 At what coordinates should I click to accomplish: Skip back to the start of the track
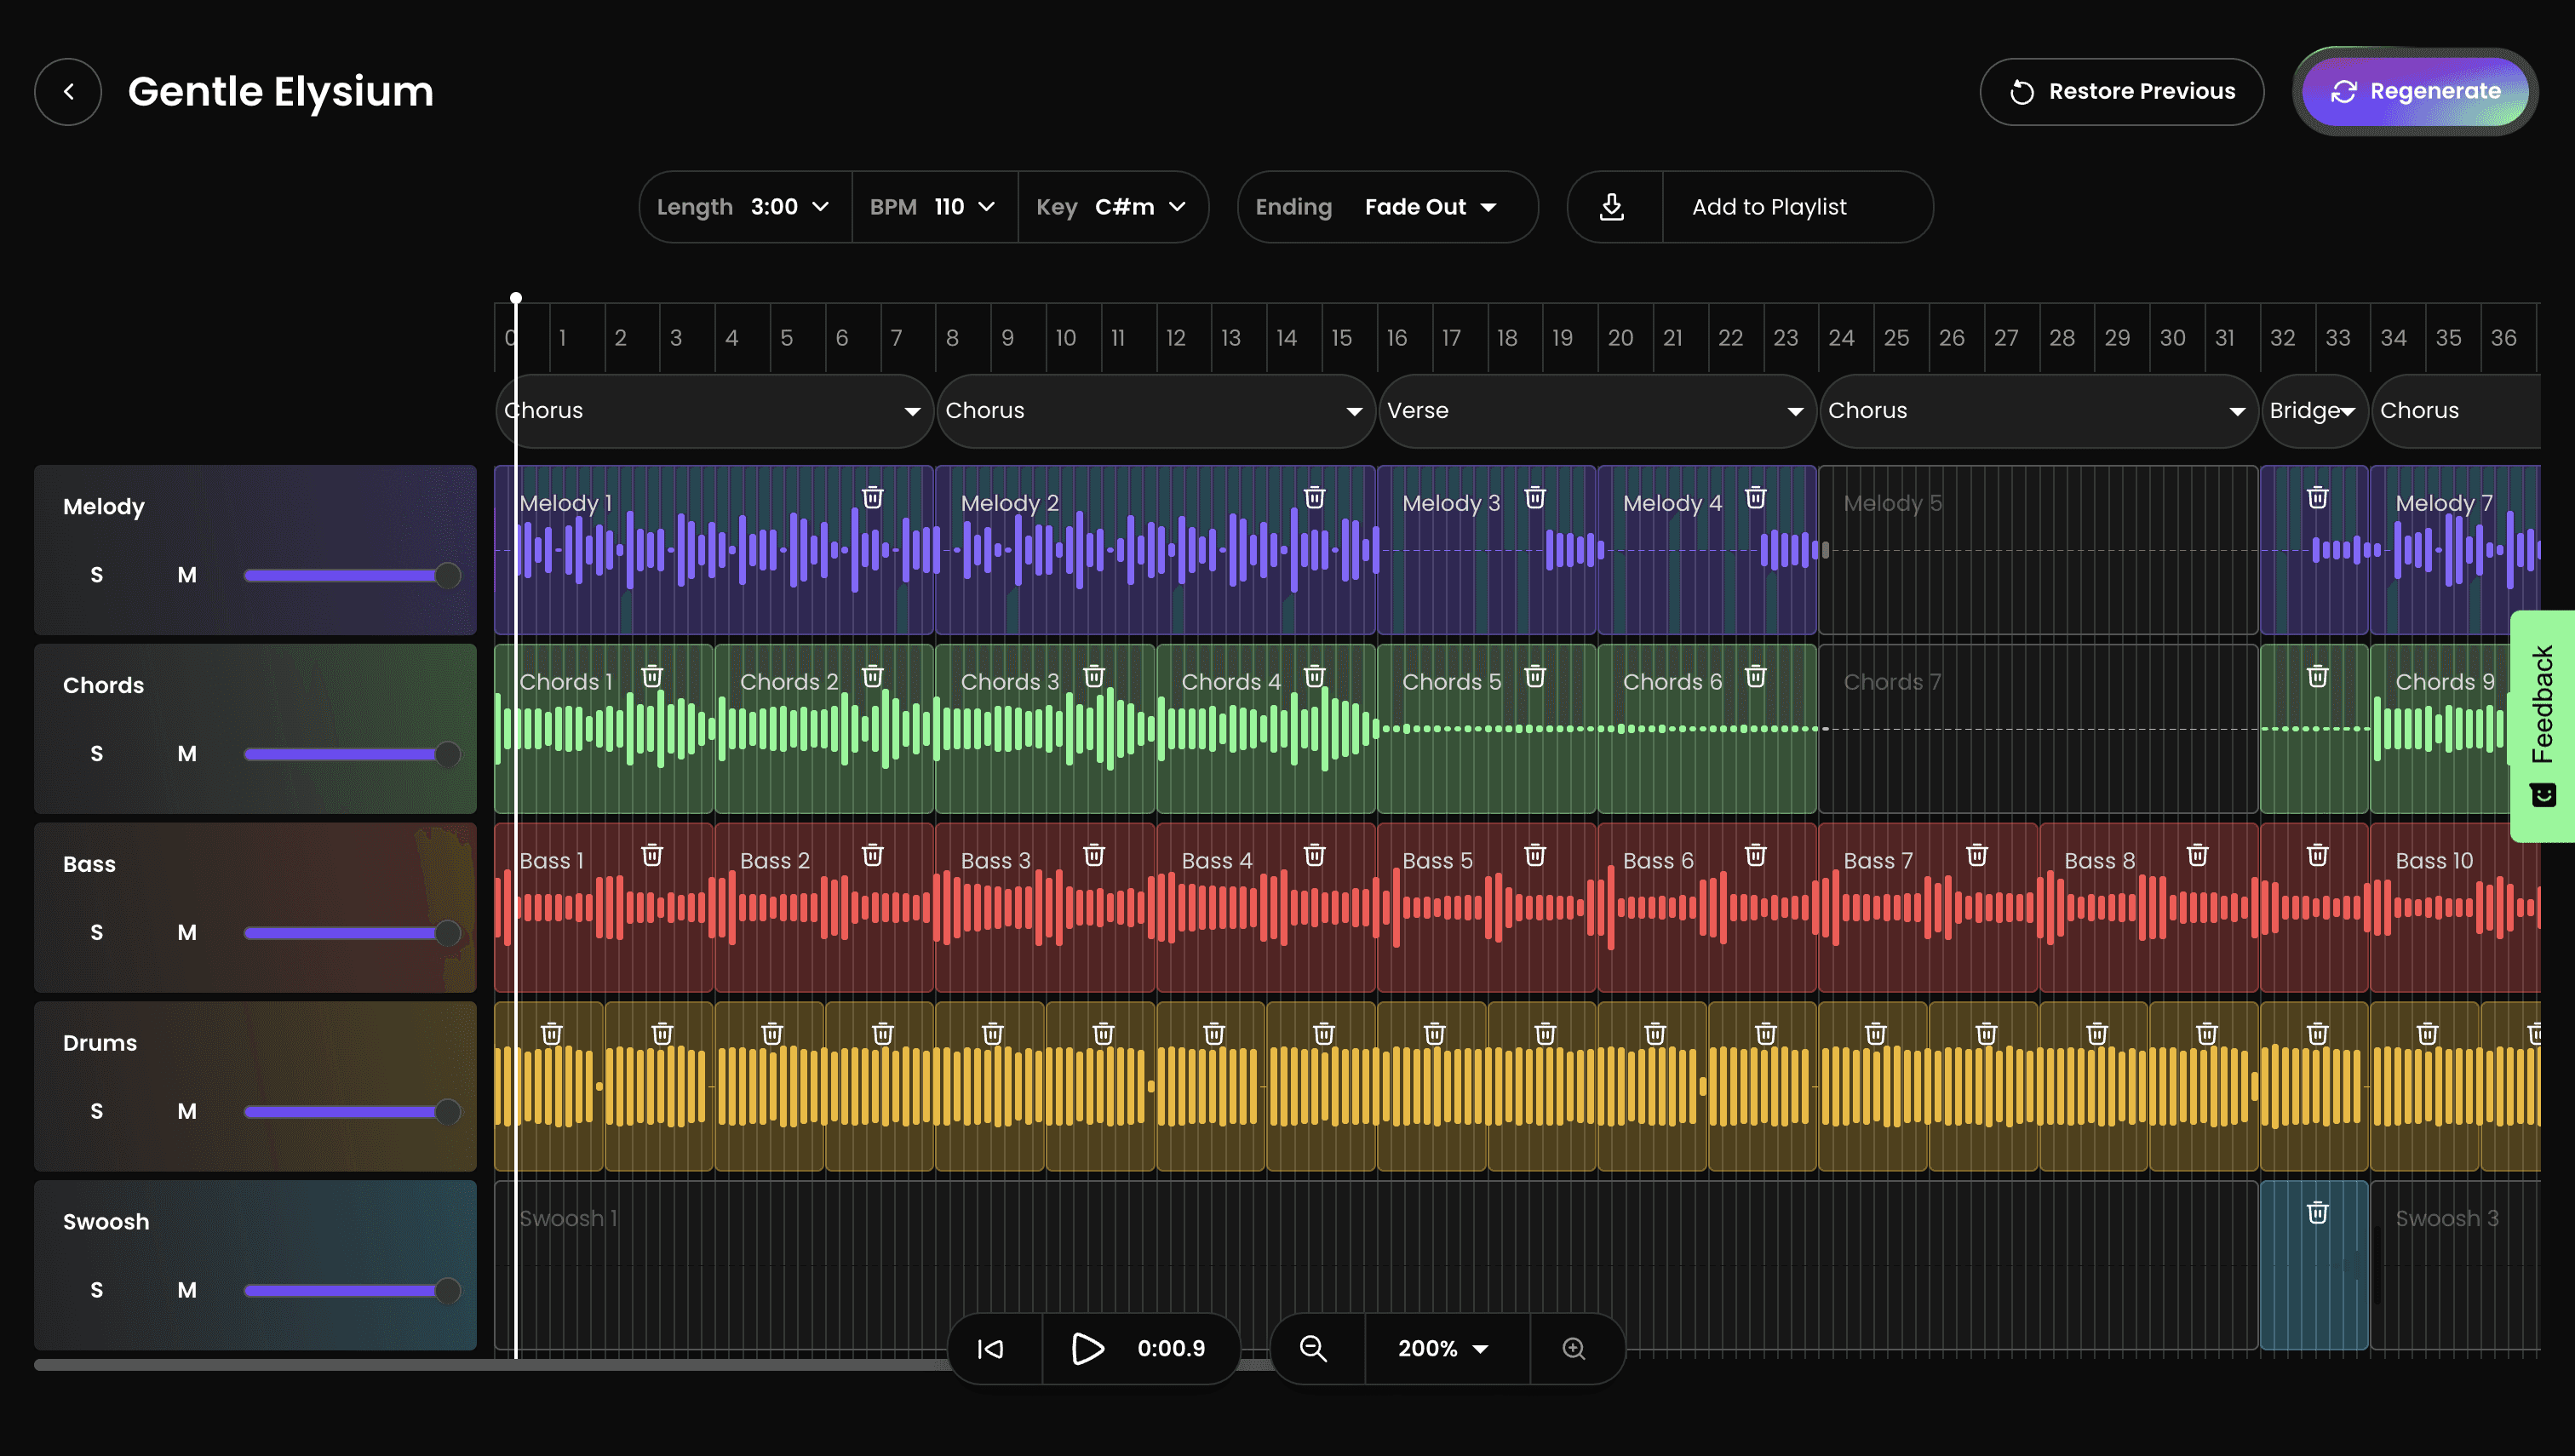990,1349
